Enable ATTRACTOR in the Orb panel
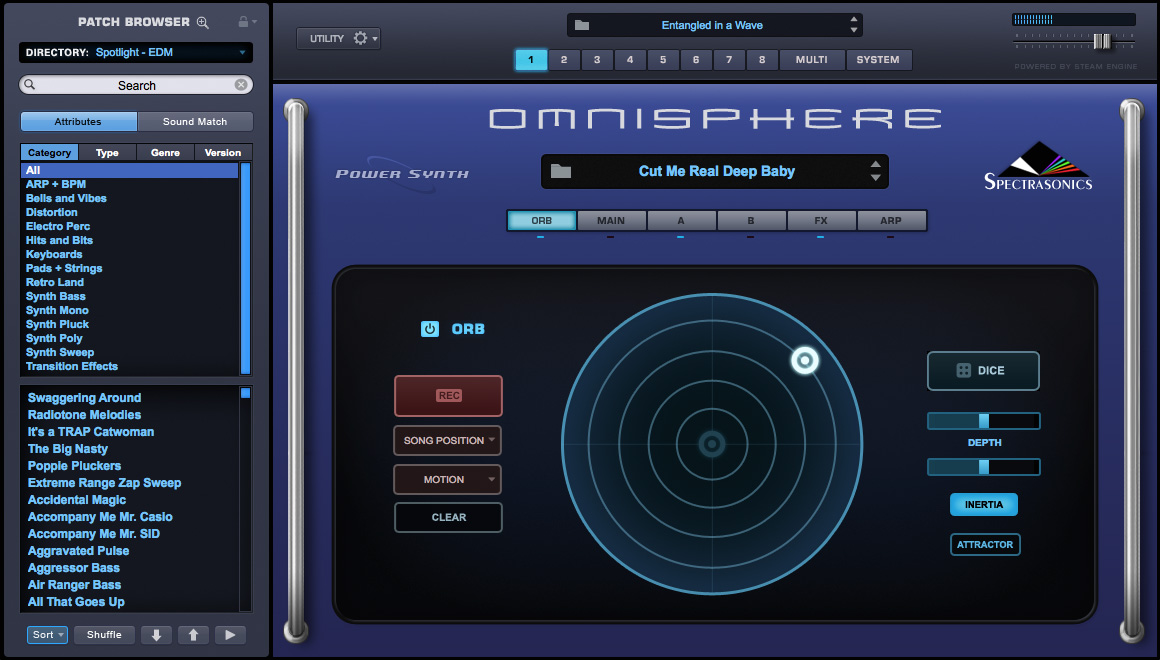 pyautogui.click(x=984, y=544)
